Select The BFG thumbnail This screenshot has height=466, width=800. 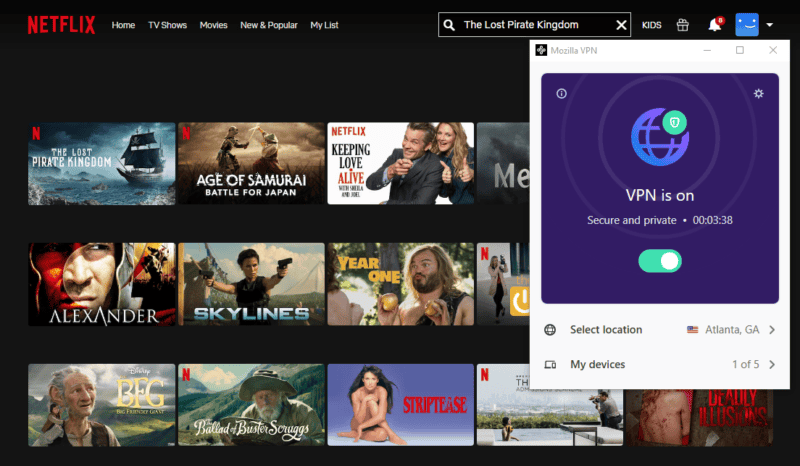coord(102,405)
